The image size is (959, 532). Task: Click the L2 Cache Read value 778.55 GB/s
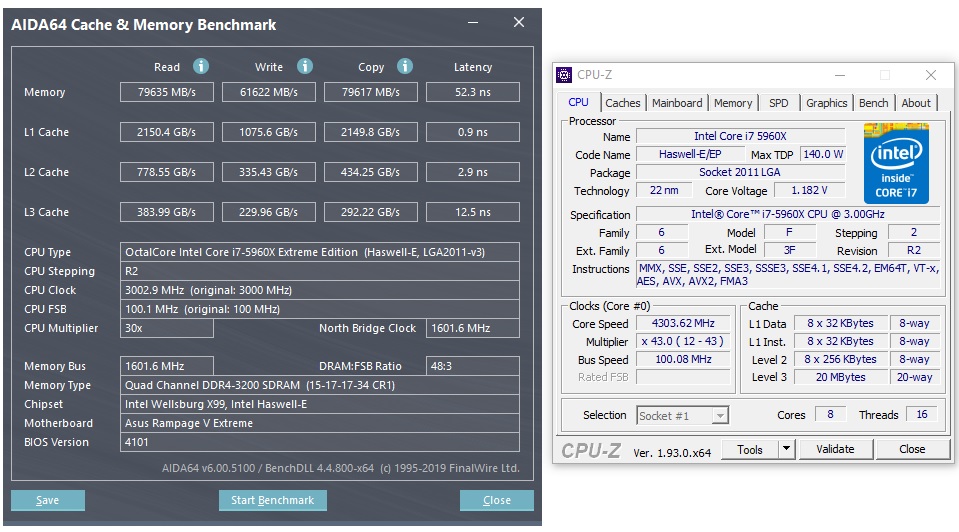[x=166, y=172]
